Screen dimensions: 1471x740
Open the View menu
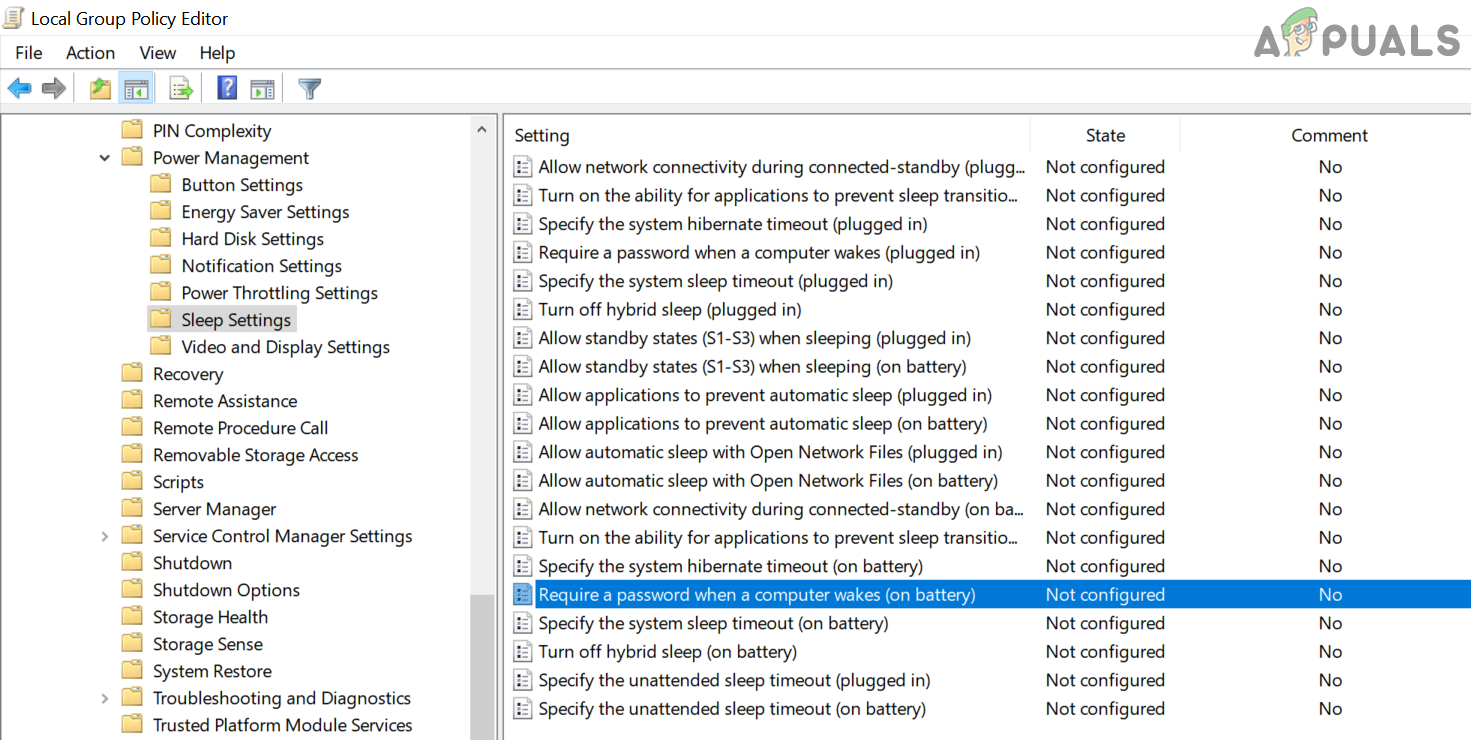pyautogui.click(x=157, y=53)
